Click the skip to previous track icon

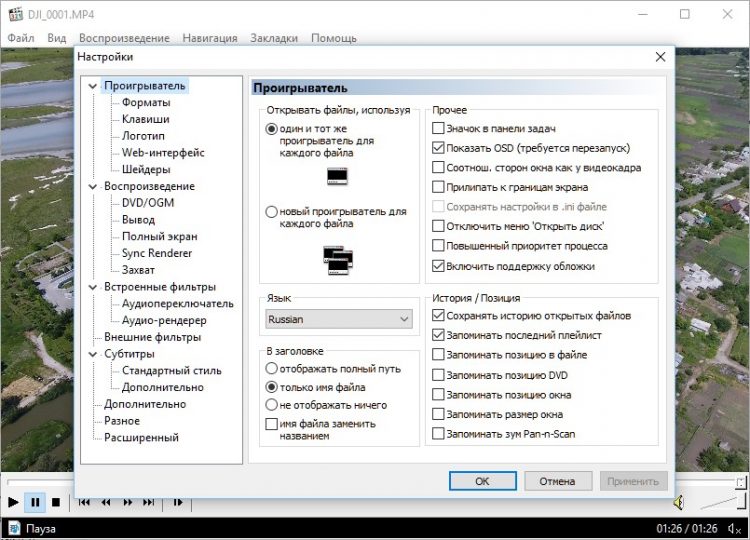click(x=84, y=502)
